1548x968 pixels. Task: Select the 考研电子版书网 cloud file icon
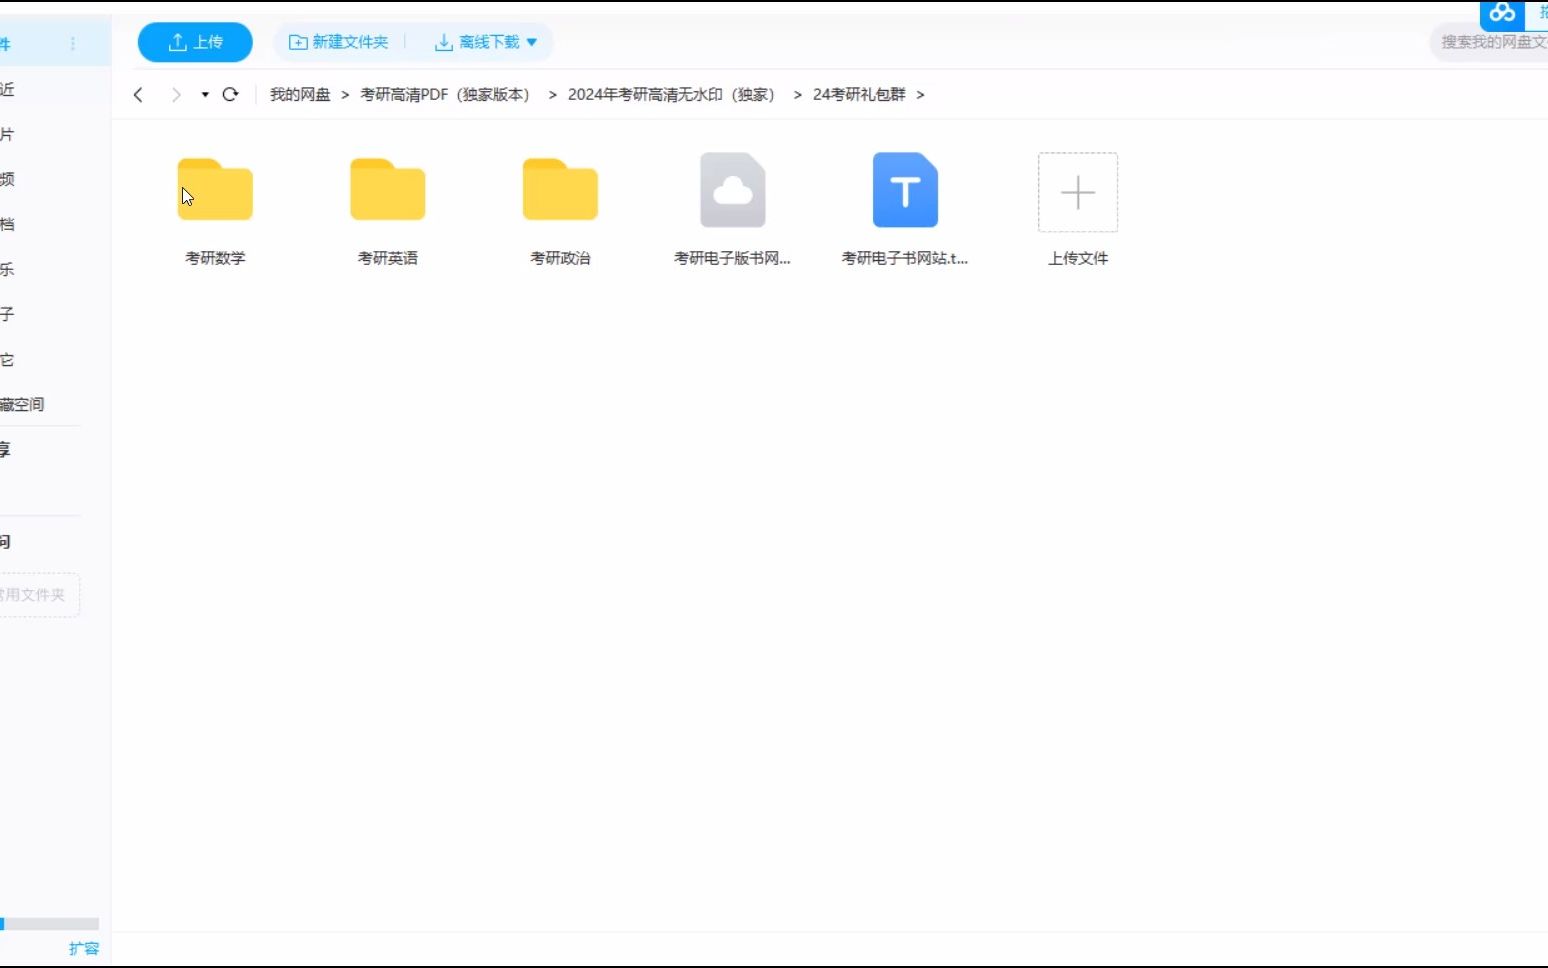(x=733, y=190)
